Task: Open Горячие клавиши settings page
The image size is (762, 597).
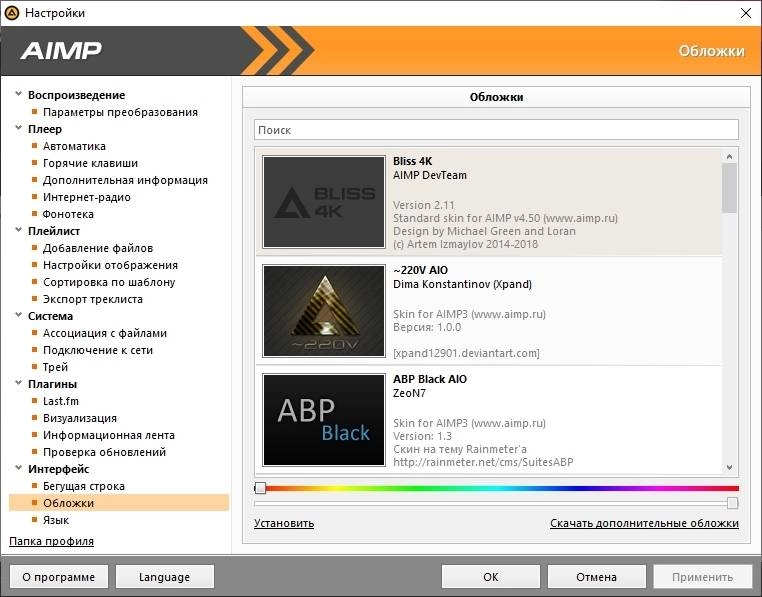Action: (90, 163)
